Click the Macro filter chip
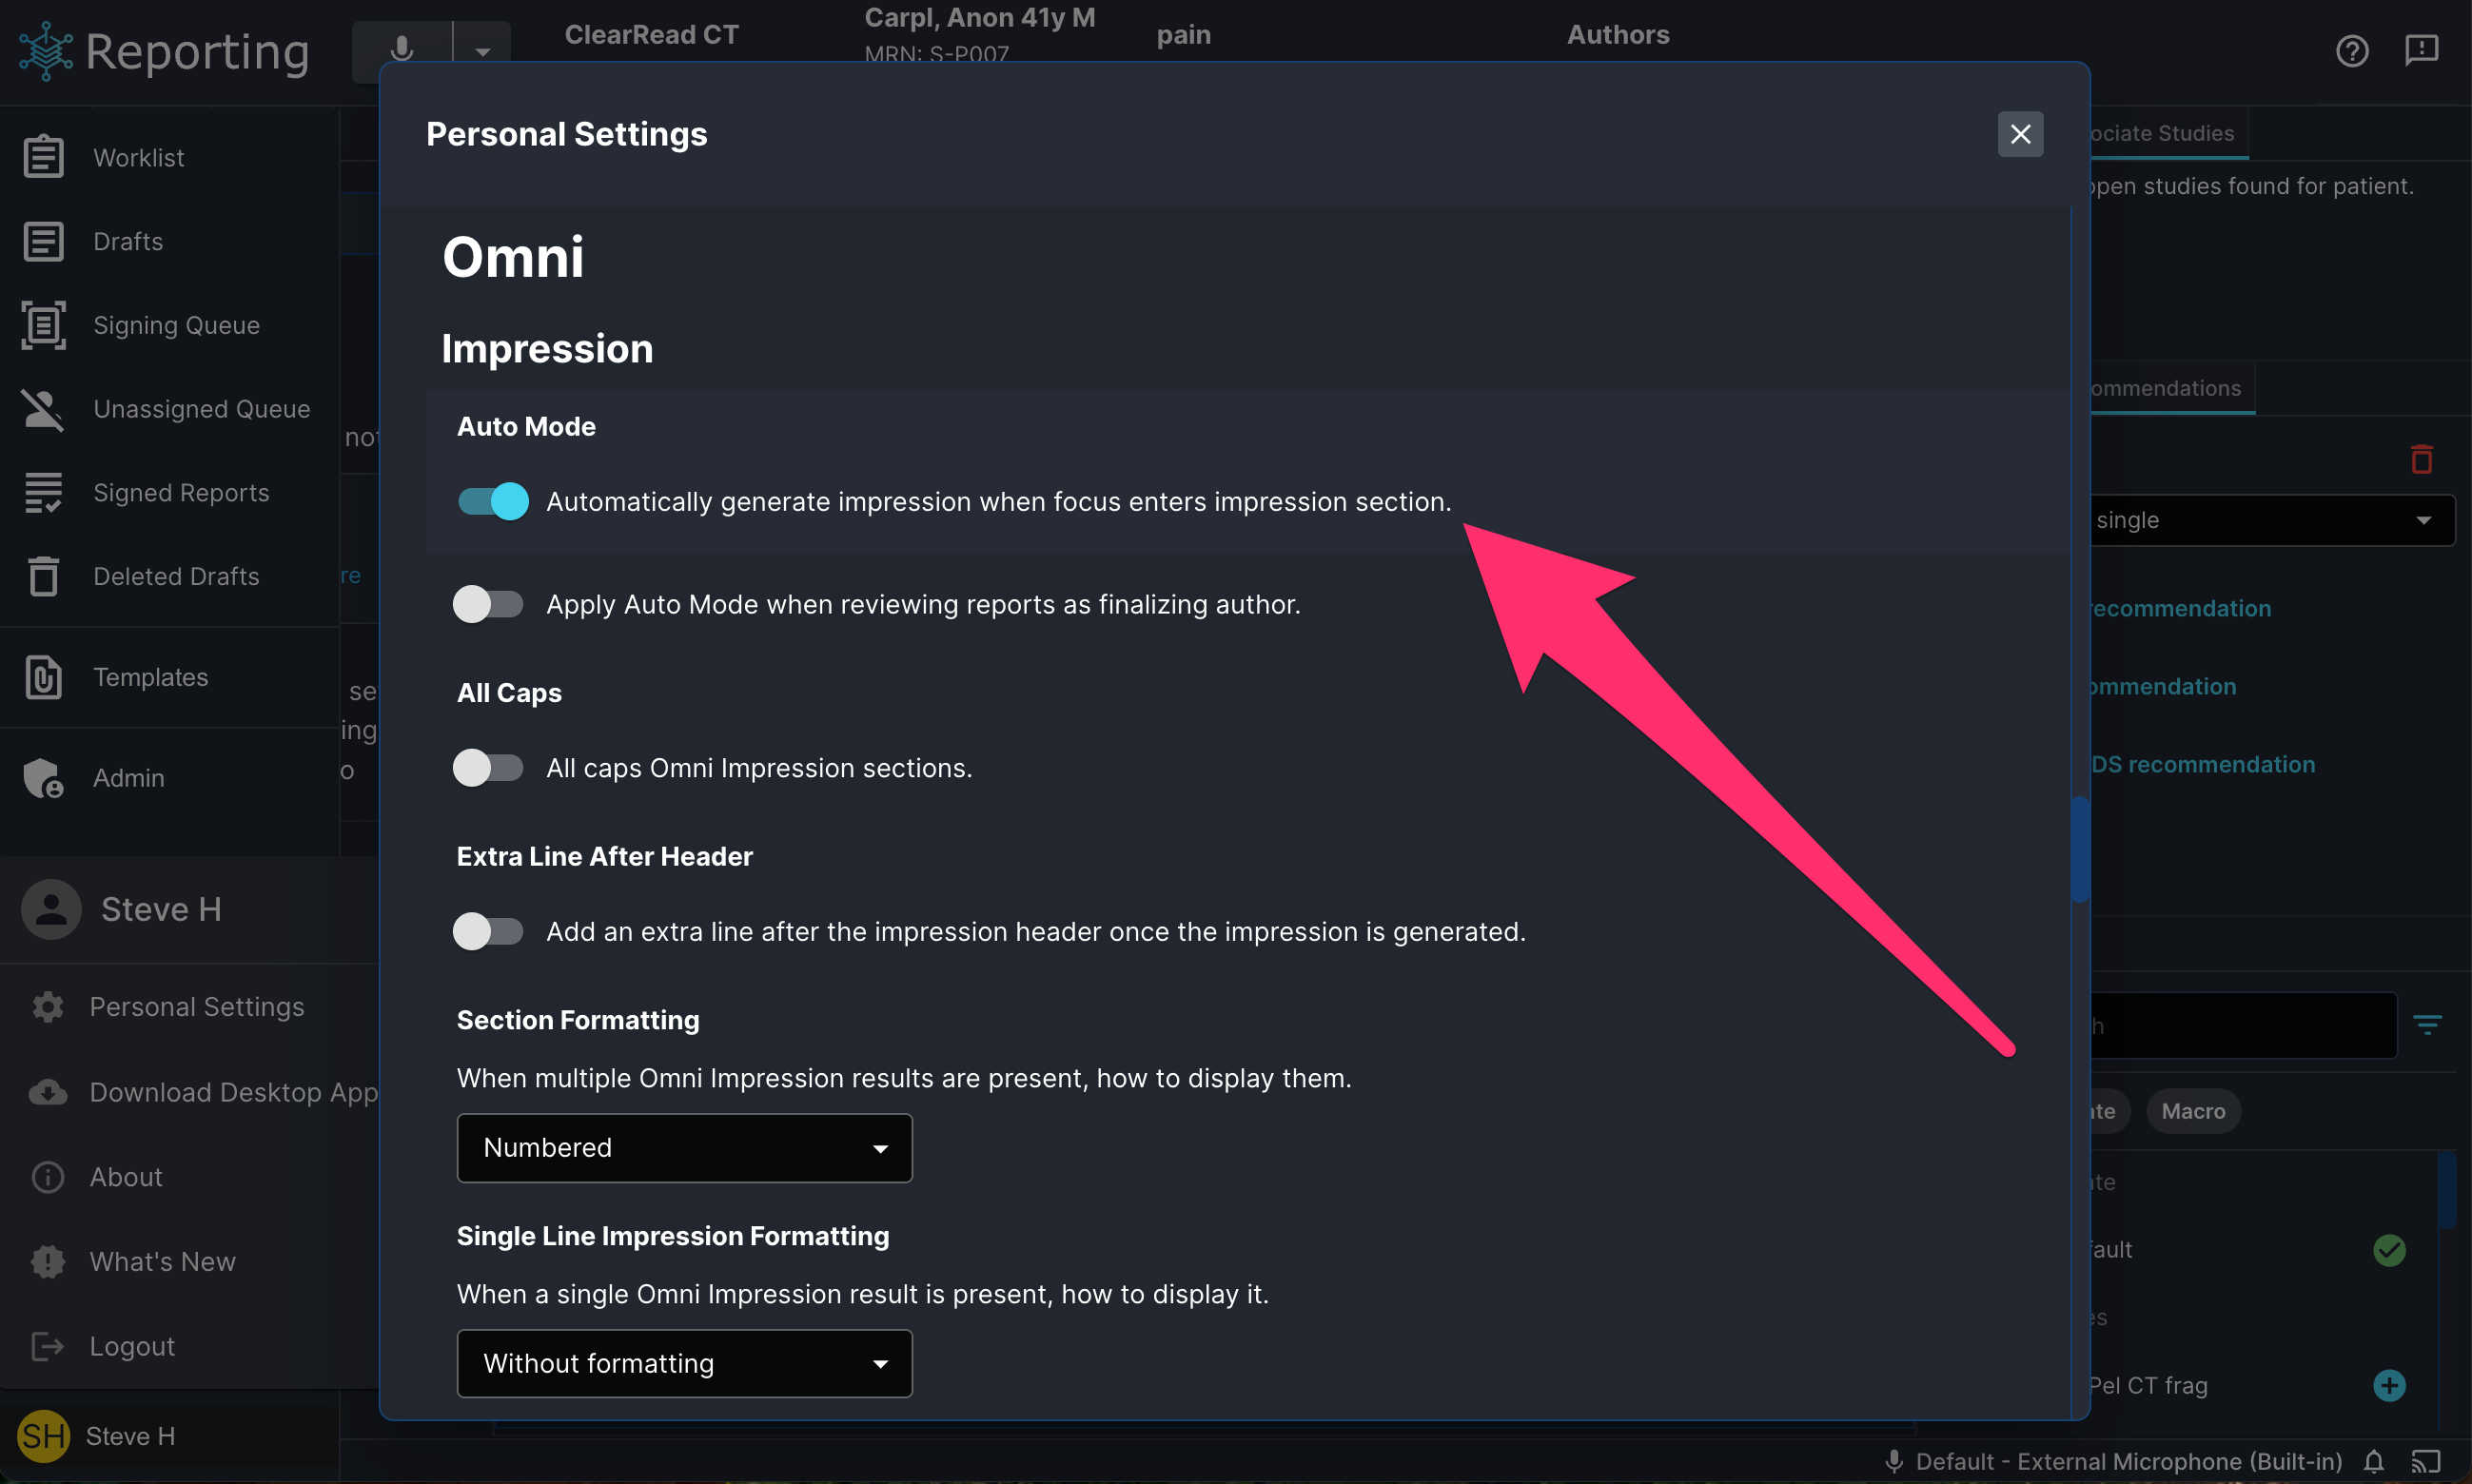Screen dimensions: 2472x1484 (x=2193, y=1111)
